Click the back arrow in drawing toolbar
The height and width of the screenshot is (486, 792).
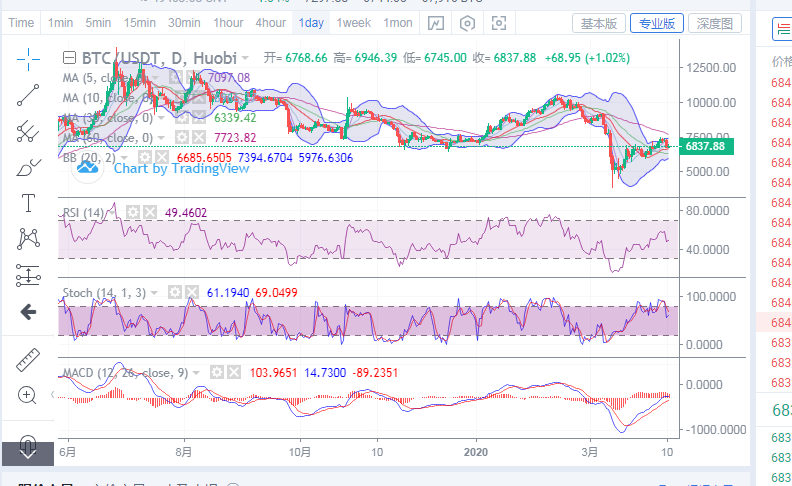tap(28, 312)
